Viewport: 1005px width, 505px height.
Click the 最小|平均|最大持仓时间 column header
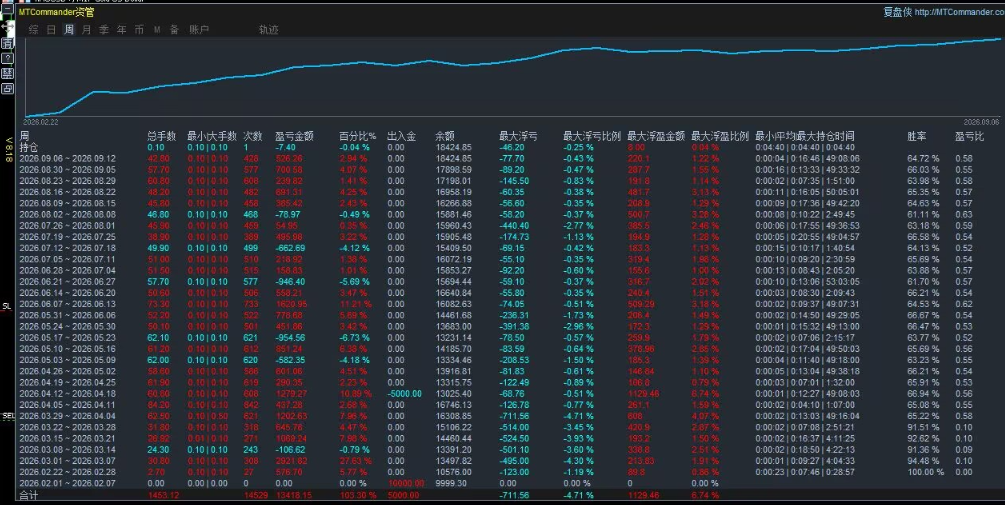click(x=804, y=136)
